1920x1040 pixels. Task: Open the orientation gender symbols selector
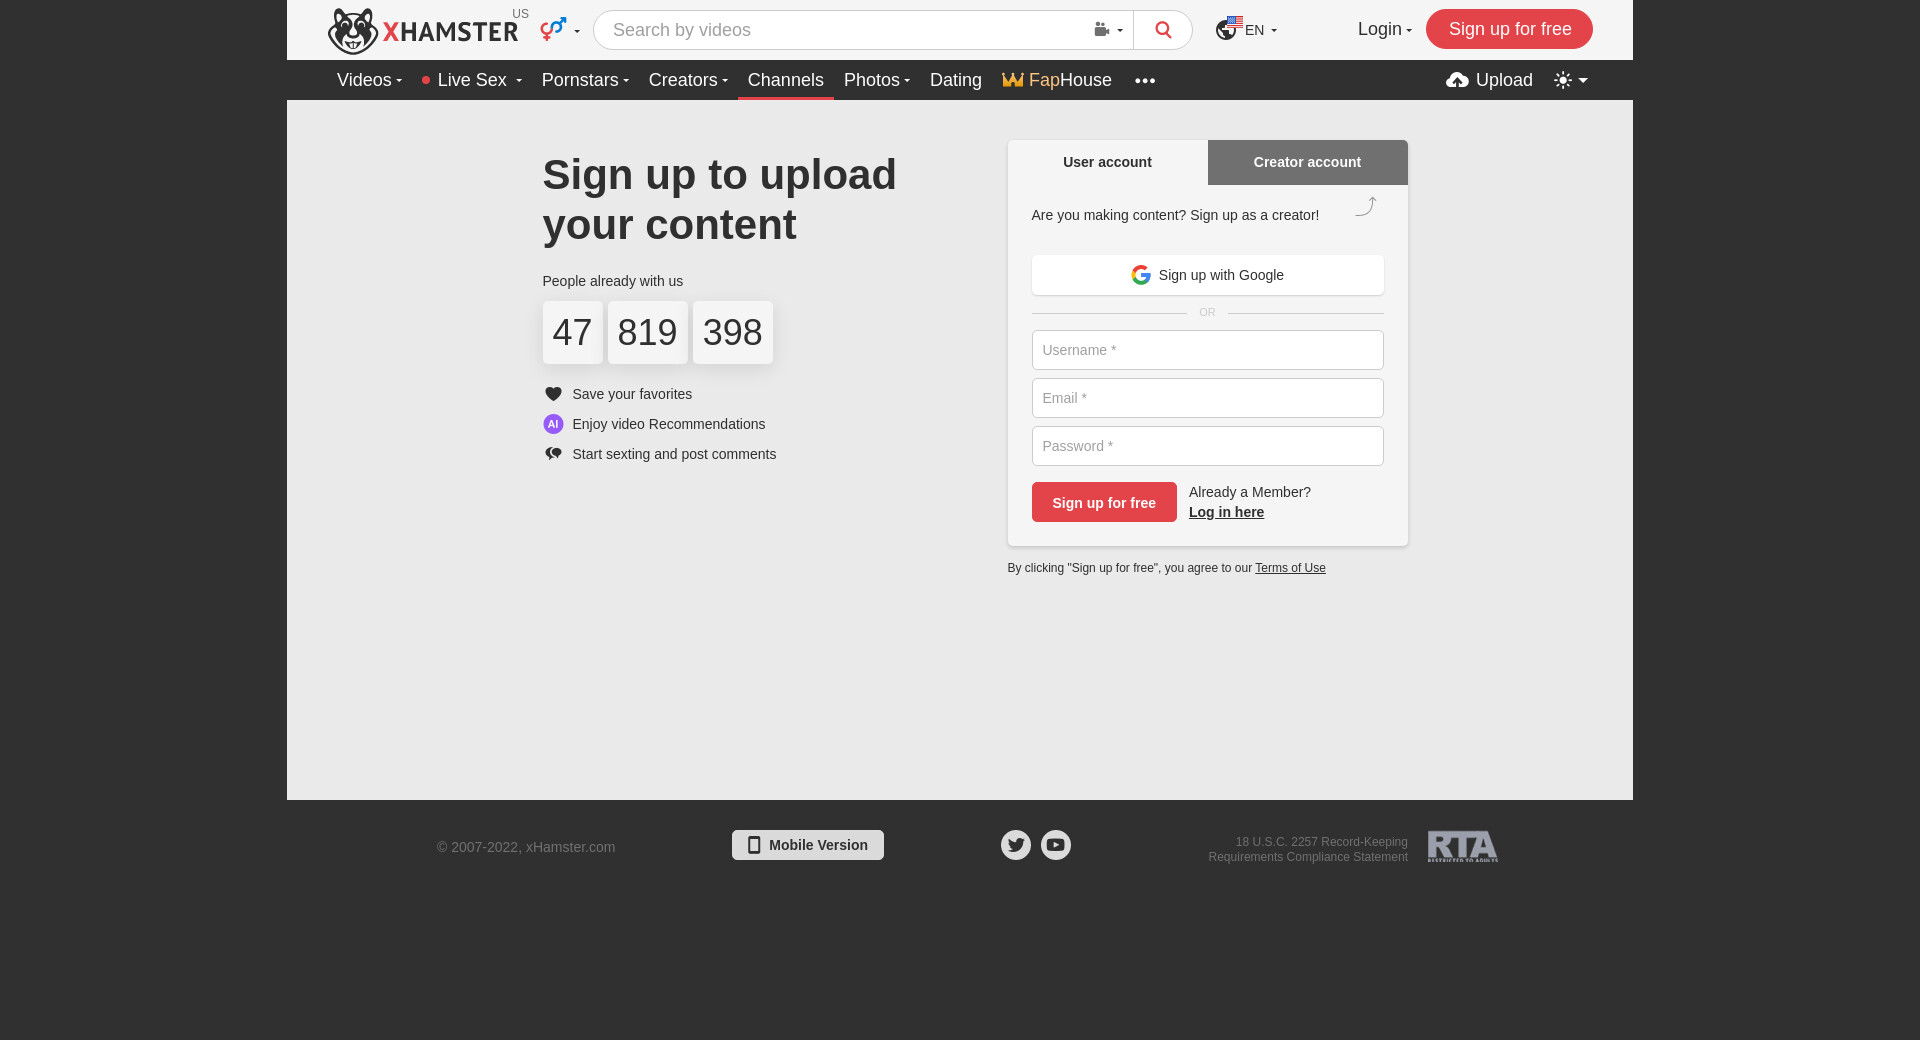(x=559, y=29)
